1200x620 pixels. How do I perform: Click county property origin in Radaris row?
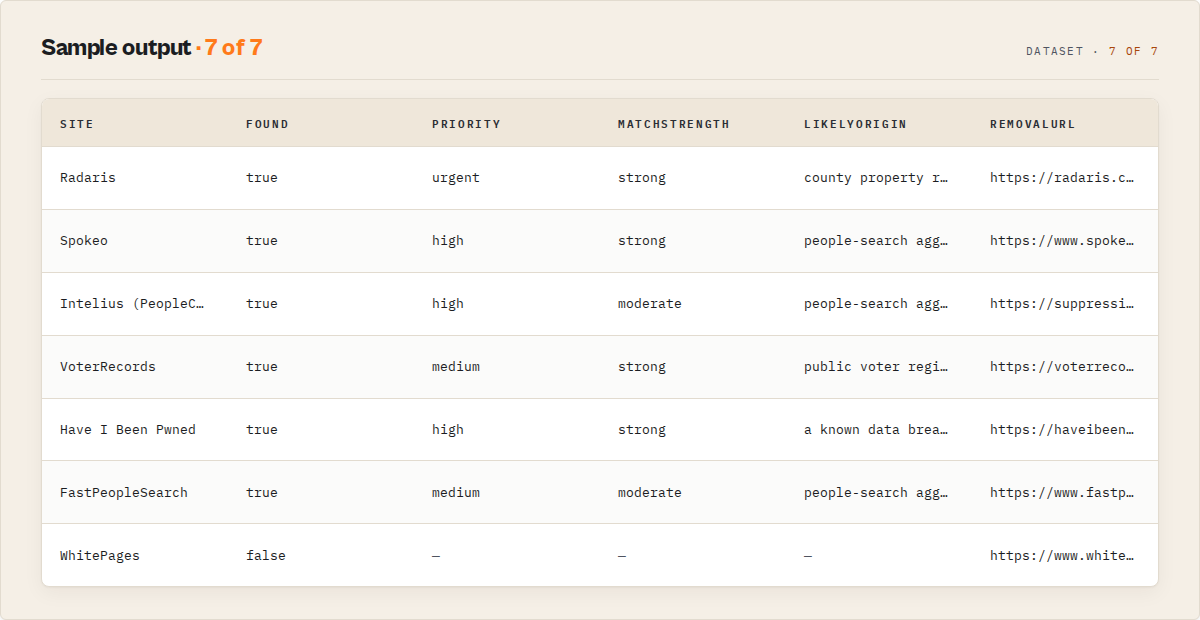pyautogui.click(x=876, y=178)
